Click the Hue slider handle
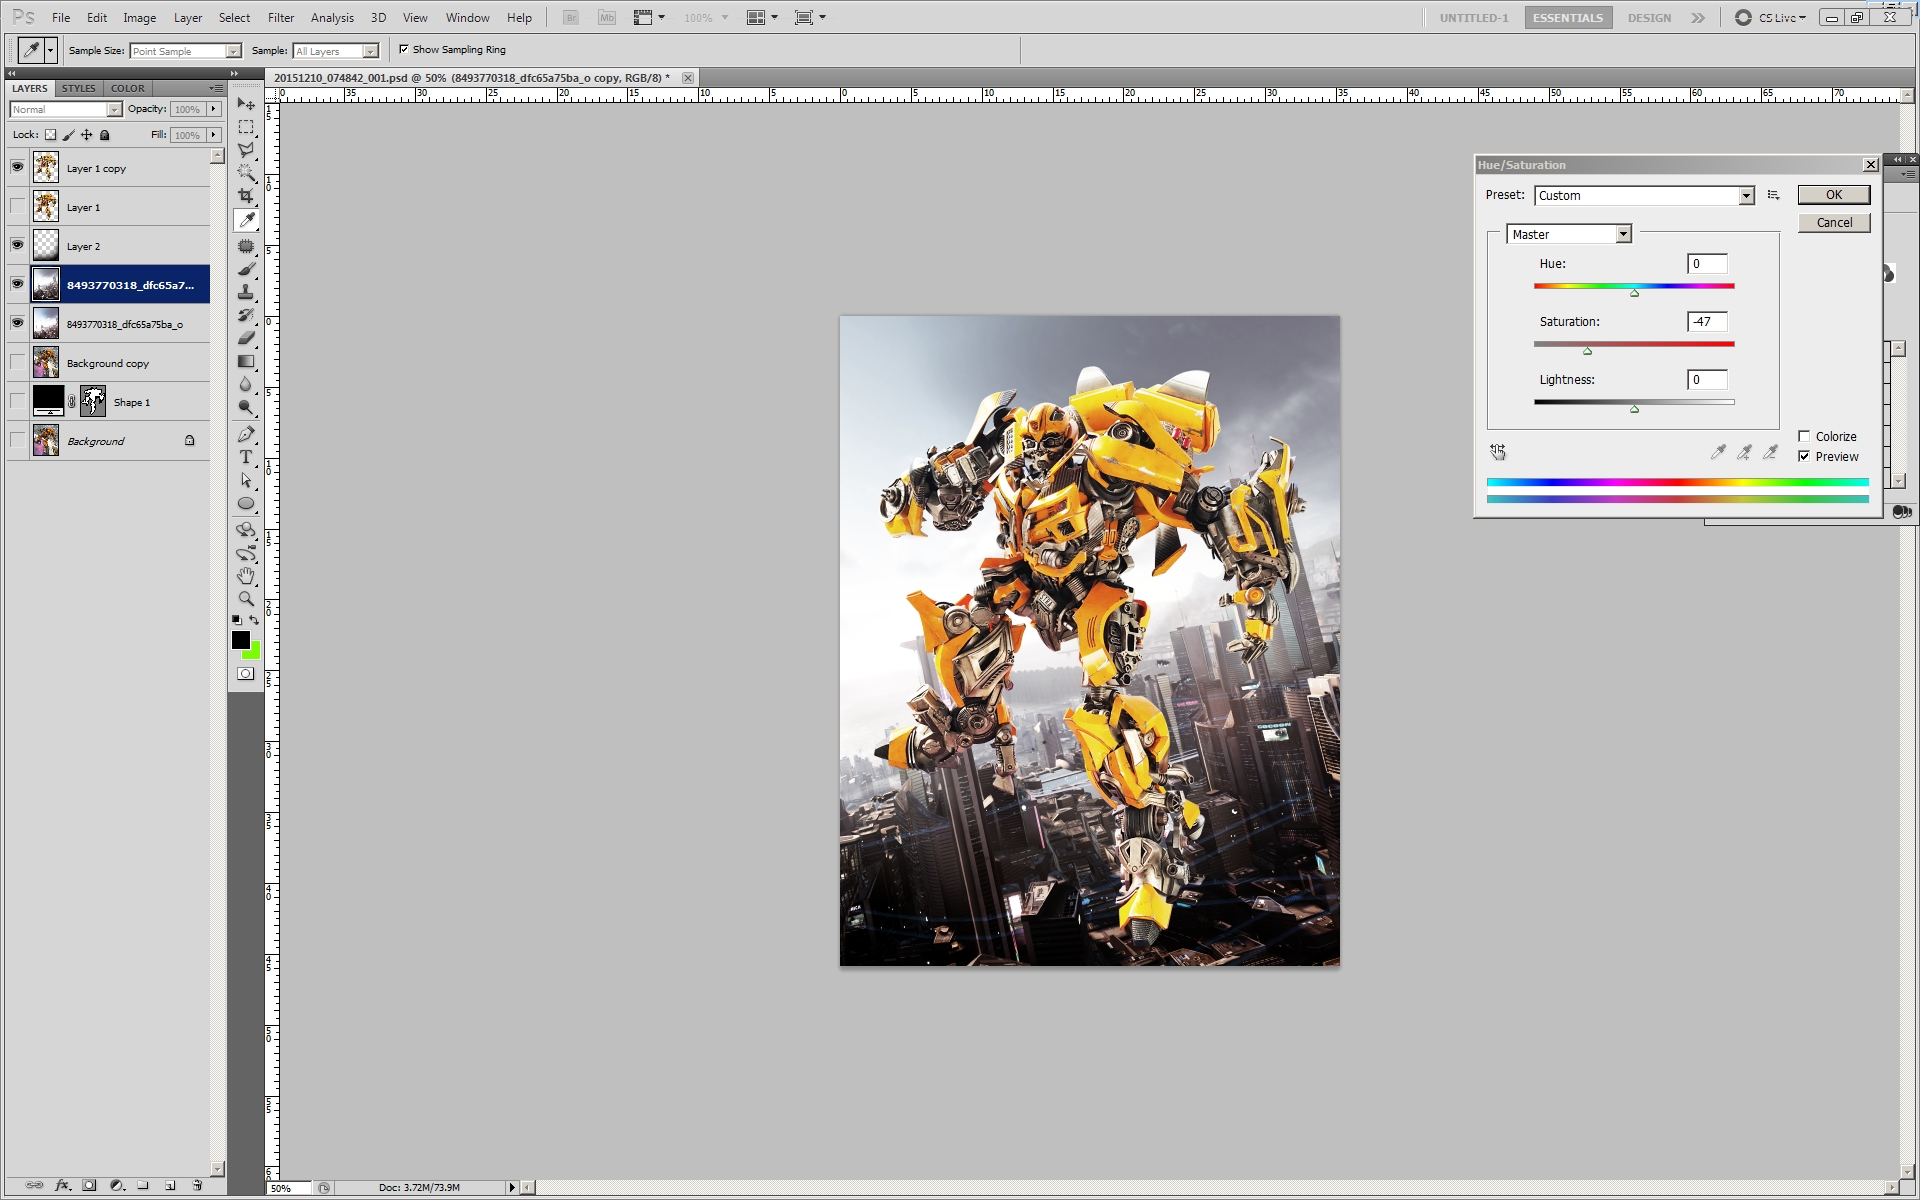Image resolution: width=1920 pixels, height=1200 pixels. (1634, 293)
